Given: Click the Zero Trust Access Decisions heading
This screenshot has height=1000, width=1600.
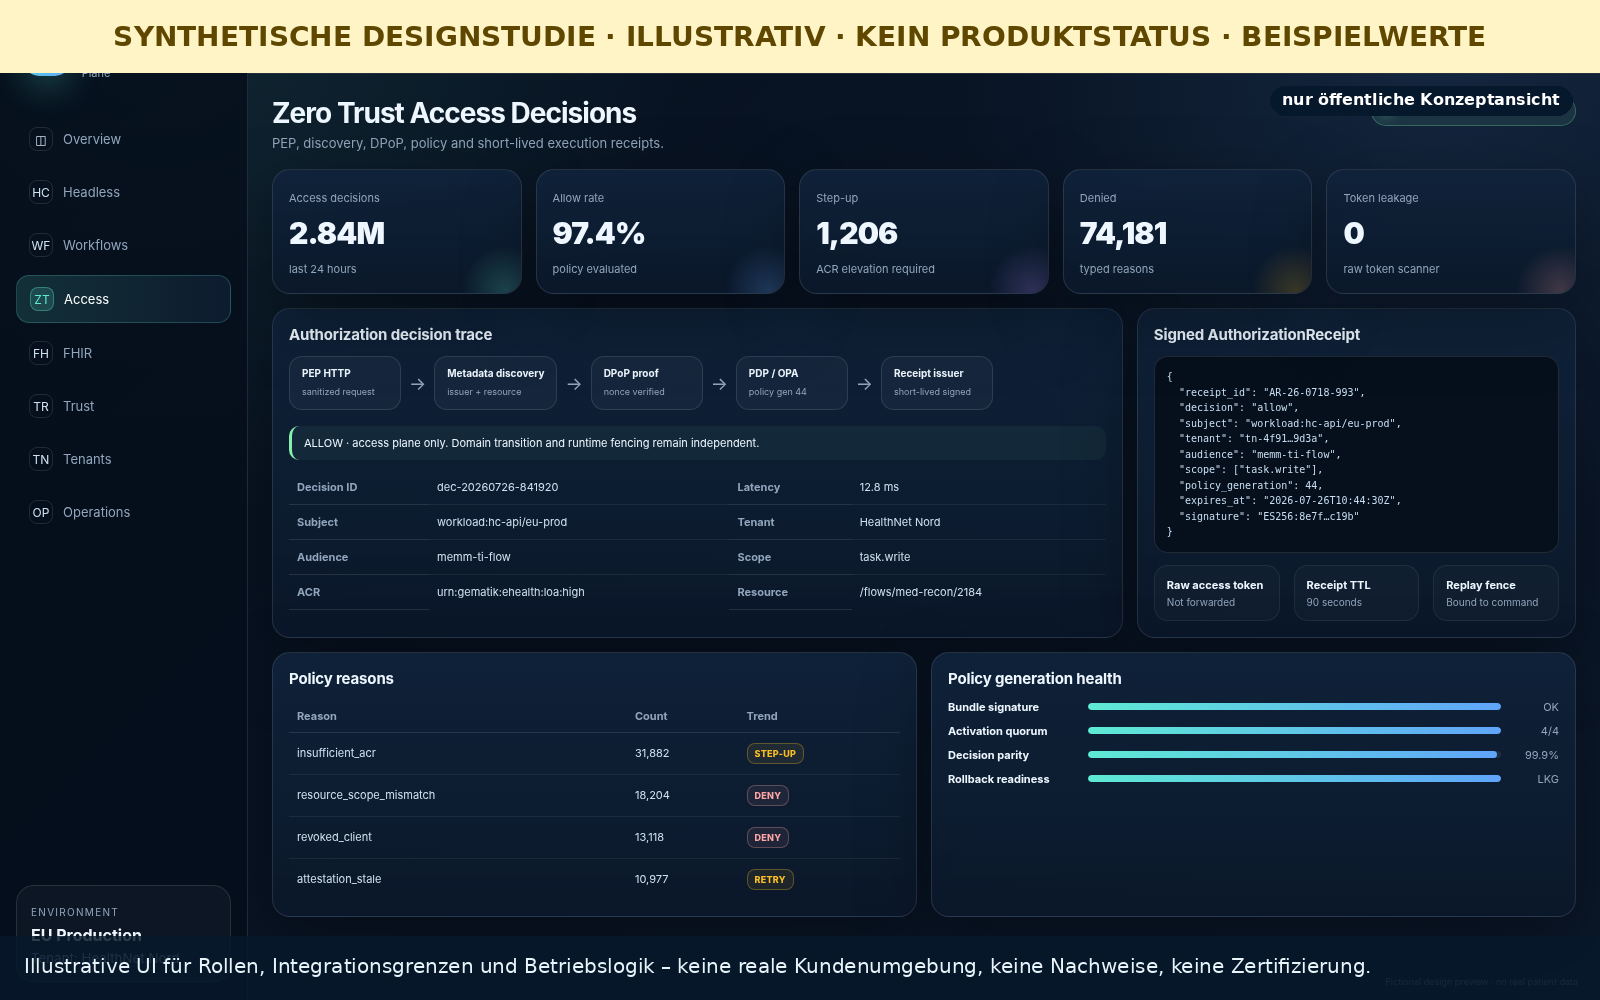Looking at the screenshot, I should [454, 113].
